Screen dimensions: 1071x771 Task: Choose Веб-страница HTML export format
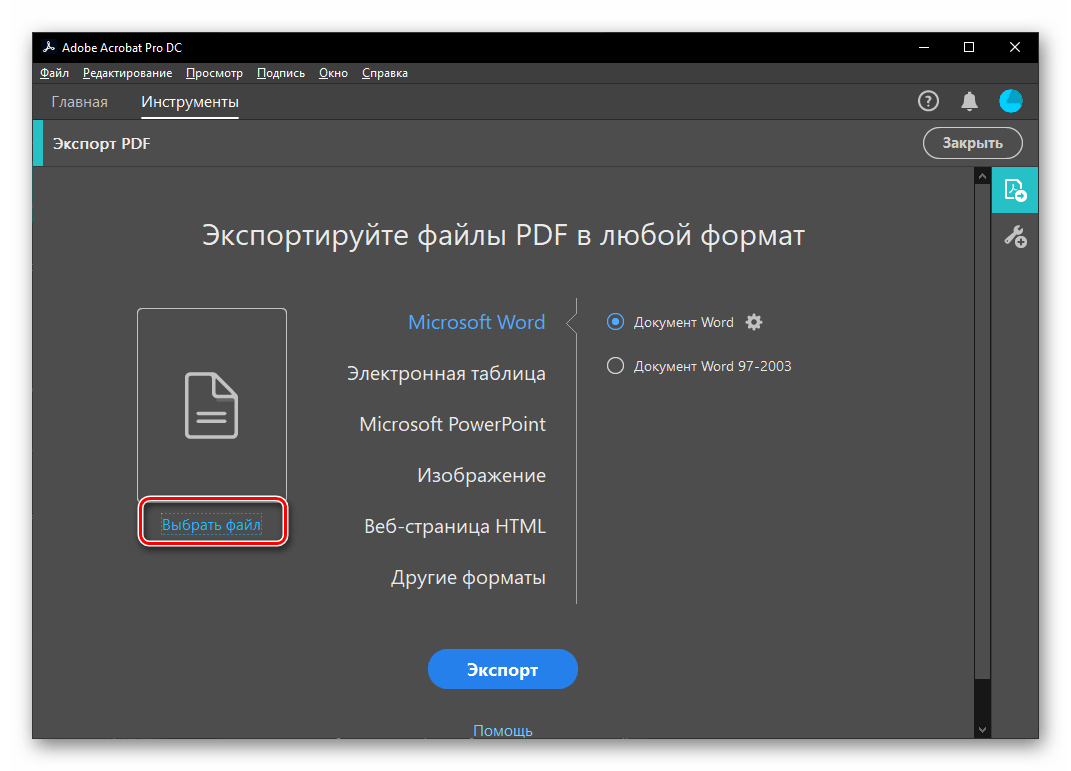click(x=455, y=527)
